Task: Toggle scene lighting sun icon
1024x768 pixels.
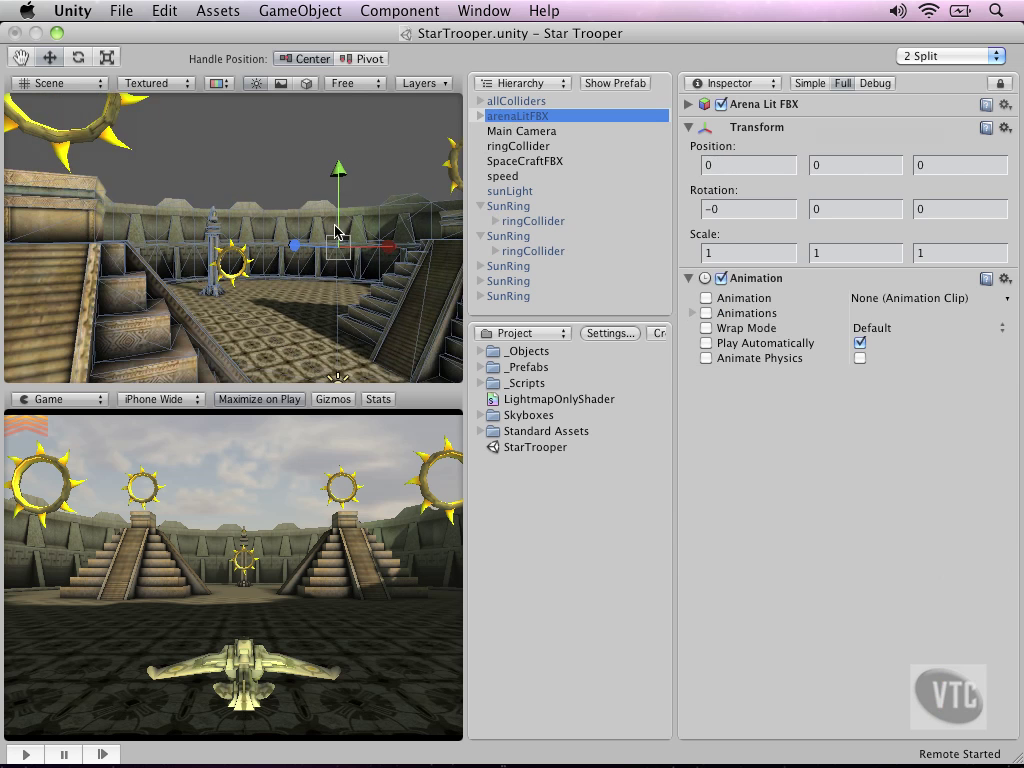Action: tap(257, 84)
